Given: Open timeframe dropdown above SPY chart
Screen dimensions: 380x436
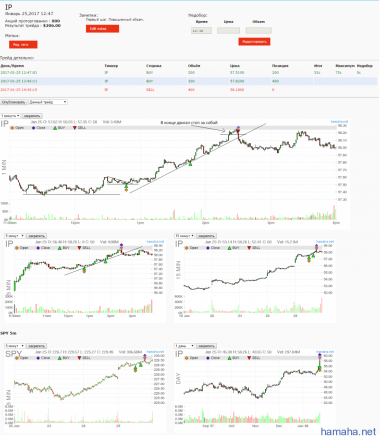Looking at the screenshot, I should click(15, 346).
